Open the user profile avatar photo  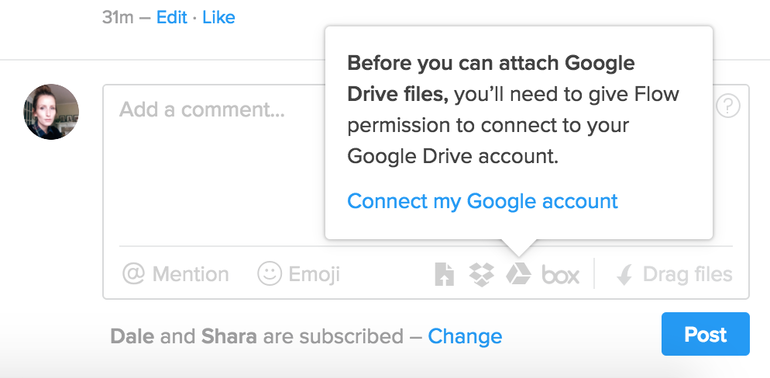tap(51, 112)
